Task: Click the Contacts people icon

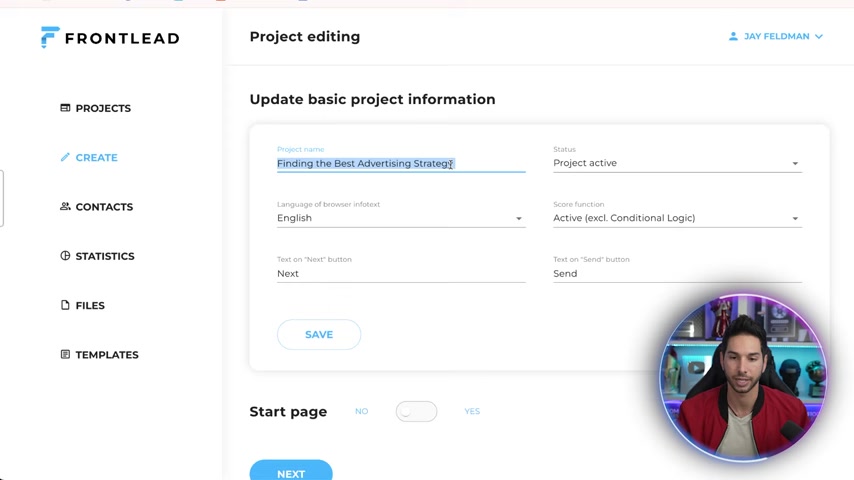Action: pyautogui.click(x=65, y=206)
